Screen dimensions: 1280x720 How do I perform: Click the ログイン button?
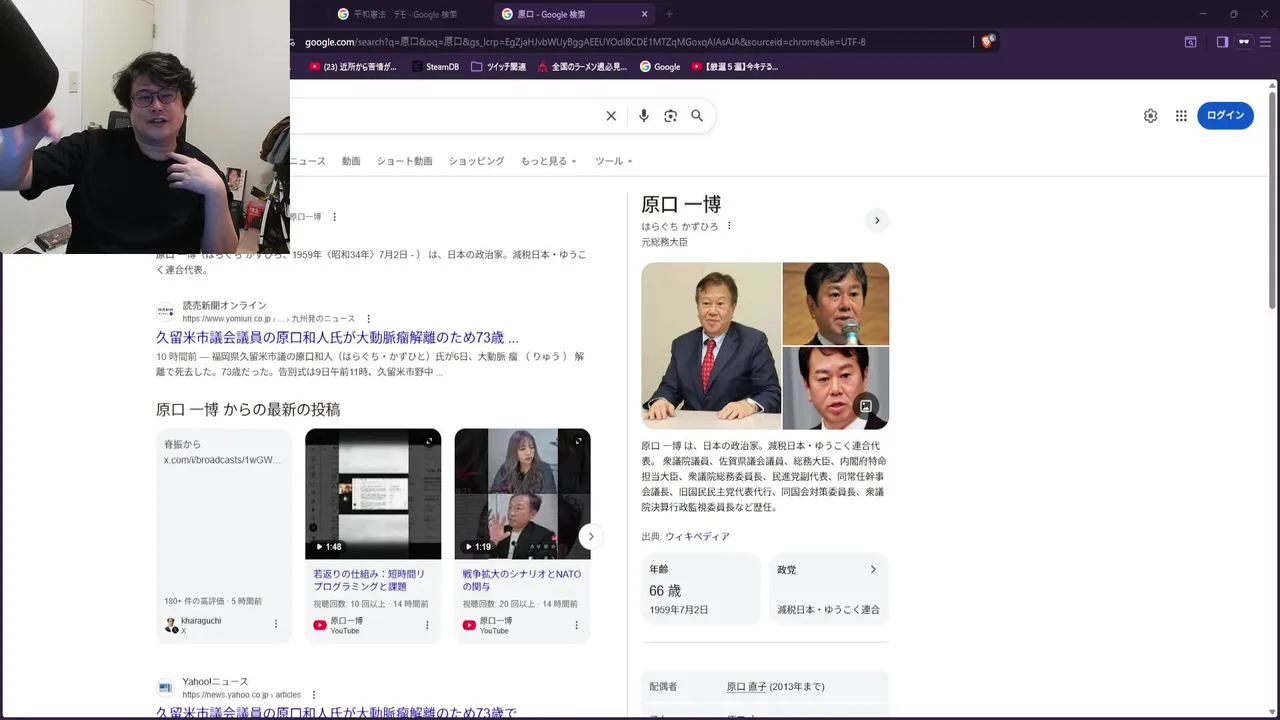(x=1225, y=115)
